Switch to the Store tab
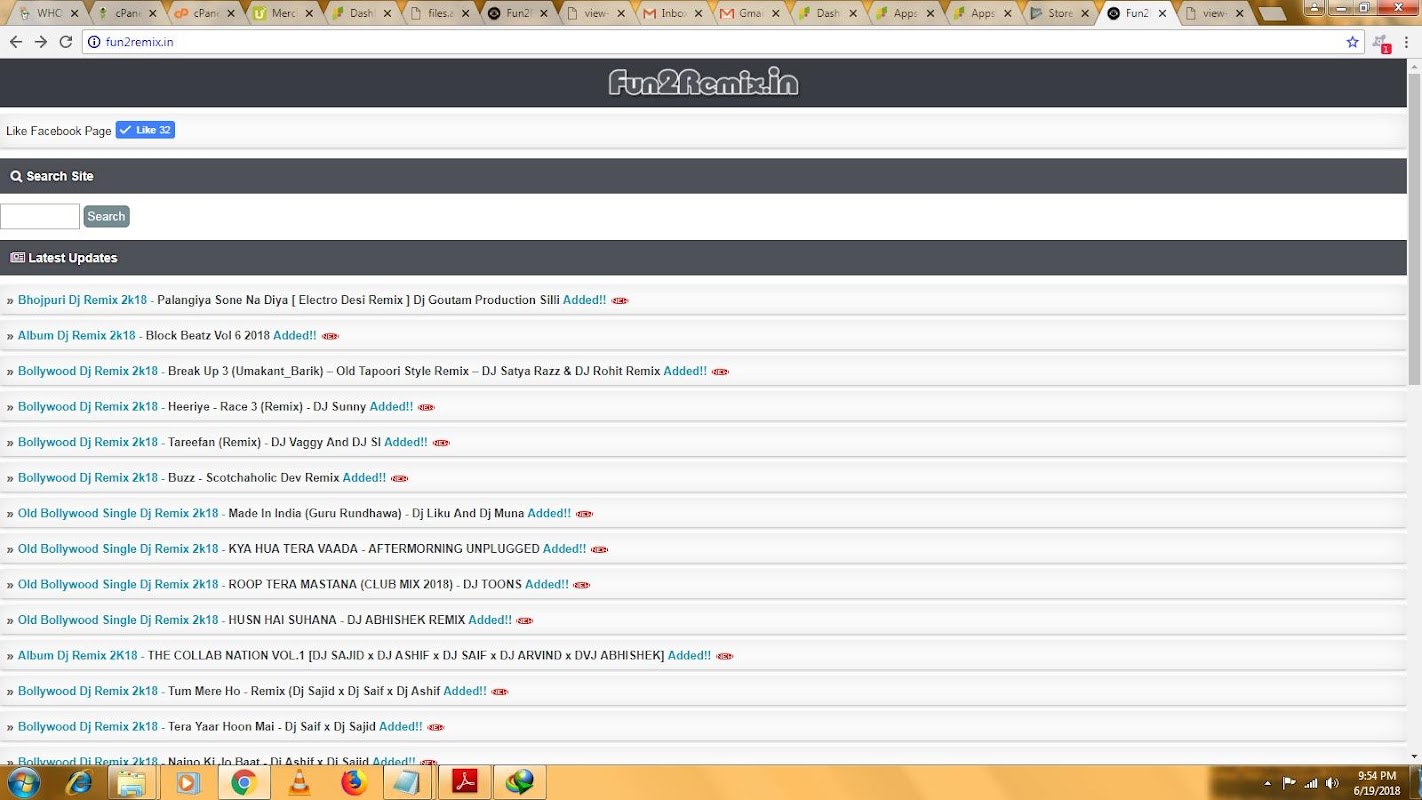The width and height of the screenshot is (1422, 800). (1062, 14)
